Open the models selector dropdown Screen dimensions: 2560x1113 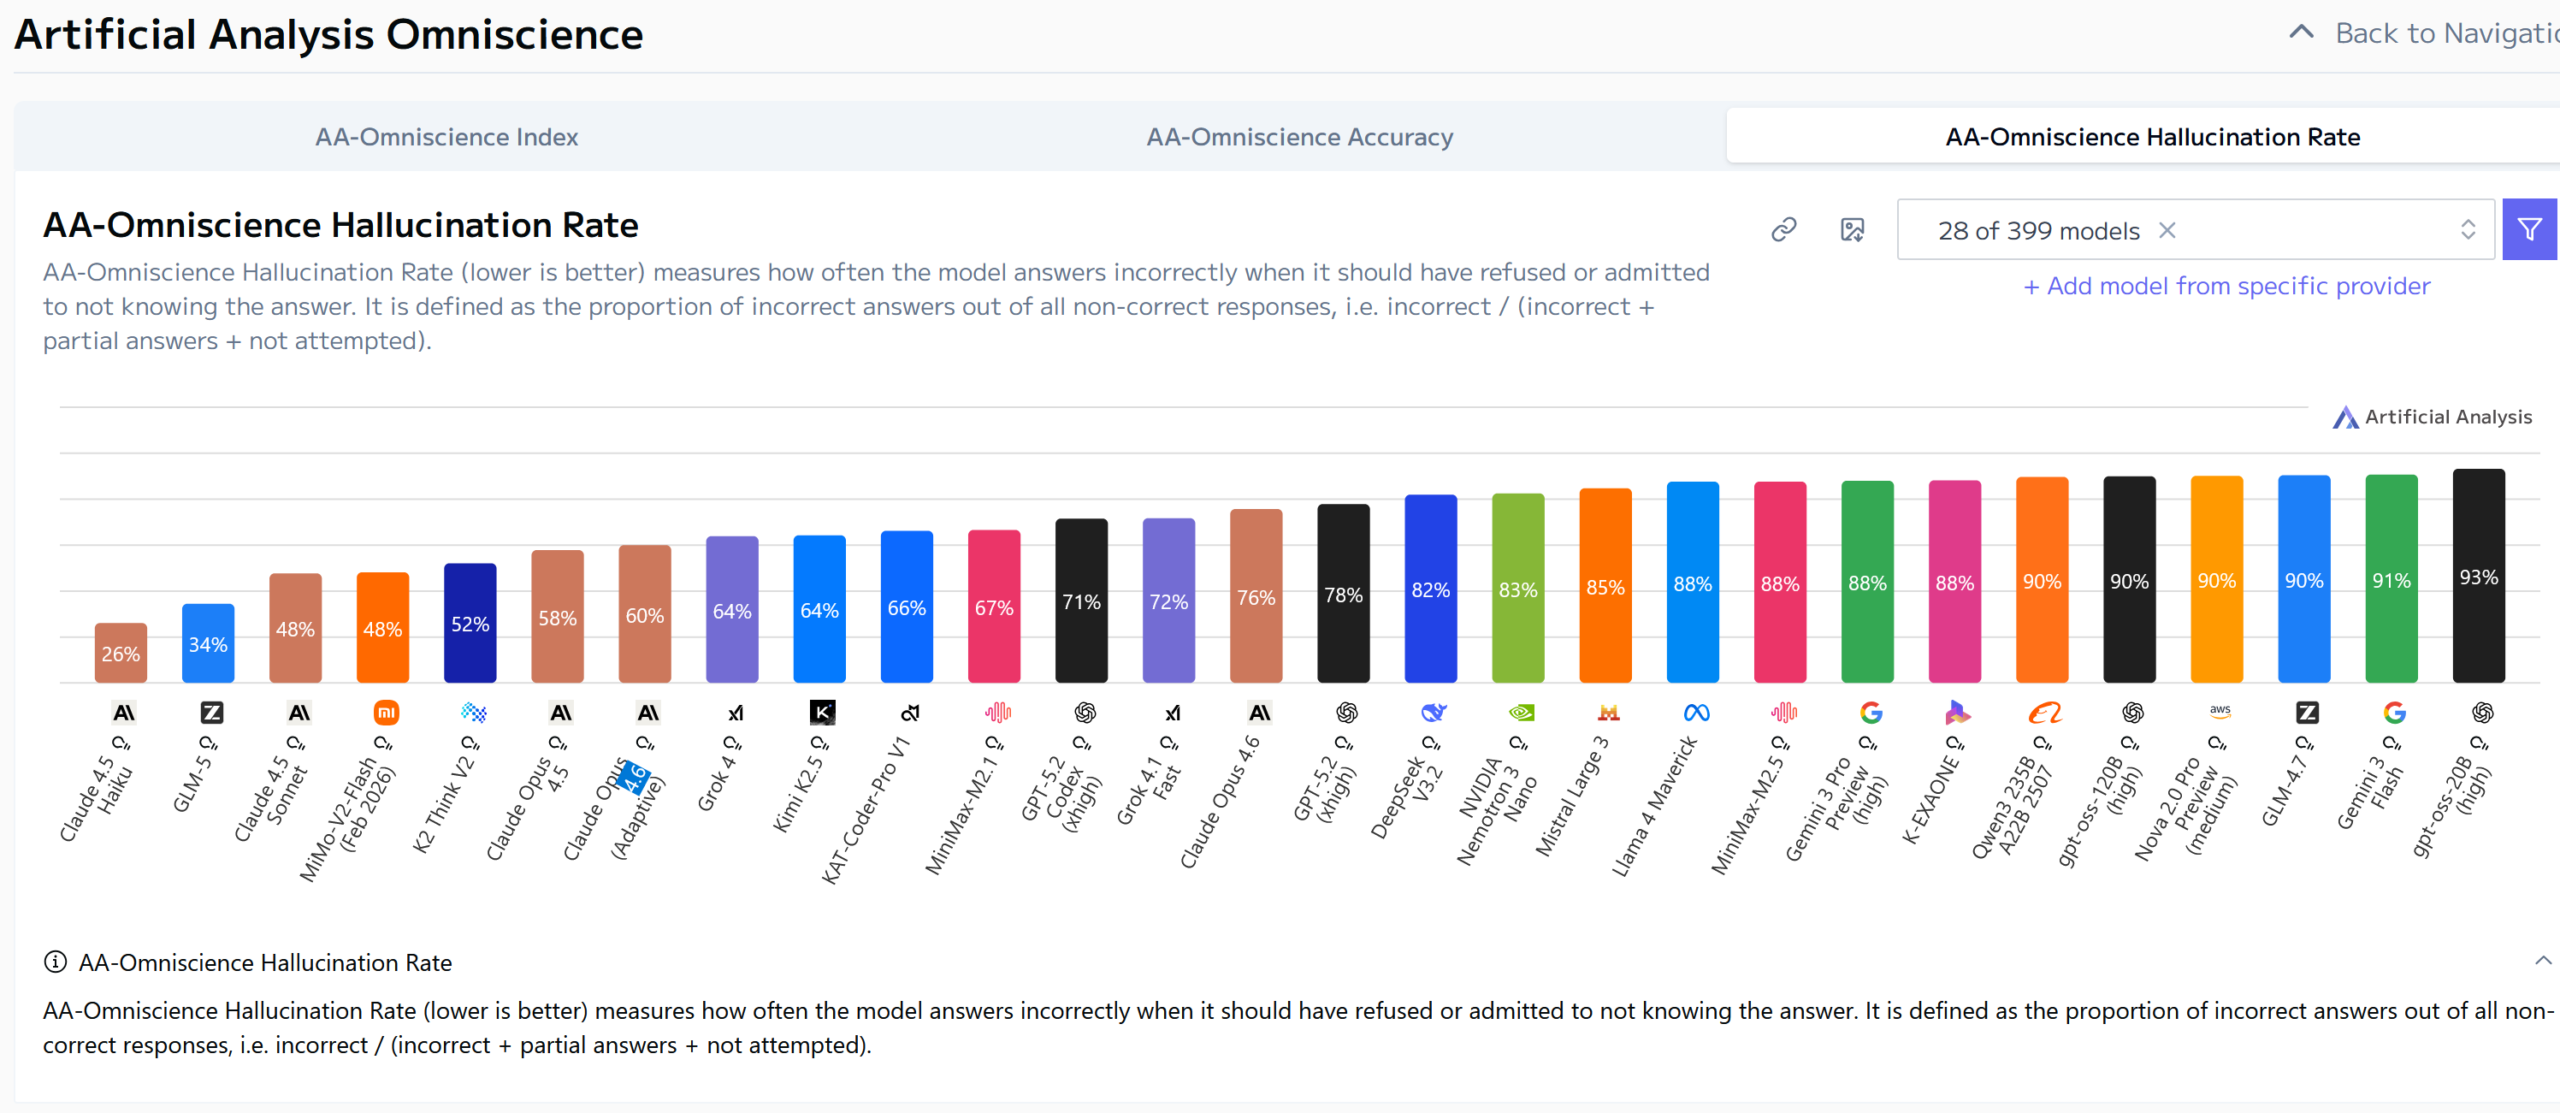[x=2467, y=230]
